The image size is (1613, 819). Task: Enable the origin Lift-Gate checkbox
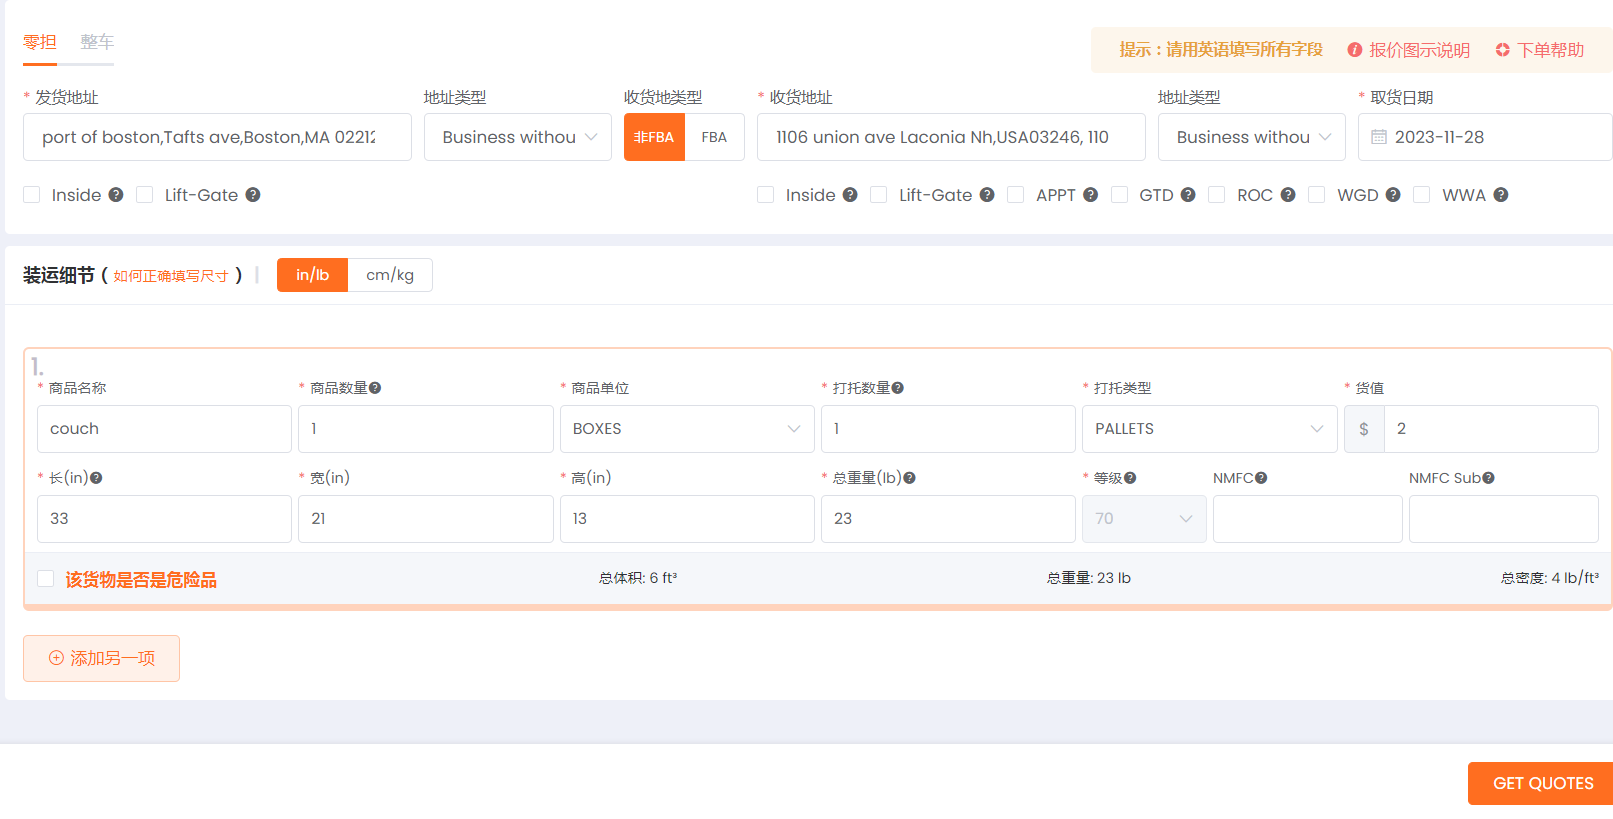[x=145, y=195]
